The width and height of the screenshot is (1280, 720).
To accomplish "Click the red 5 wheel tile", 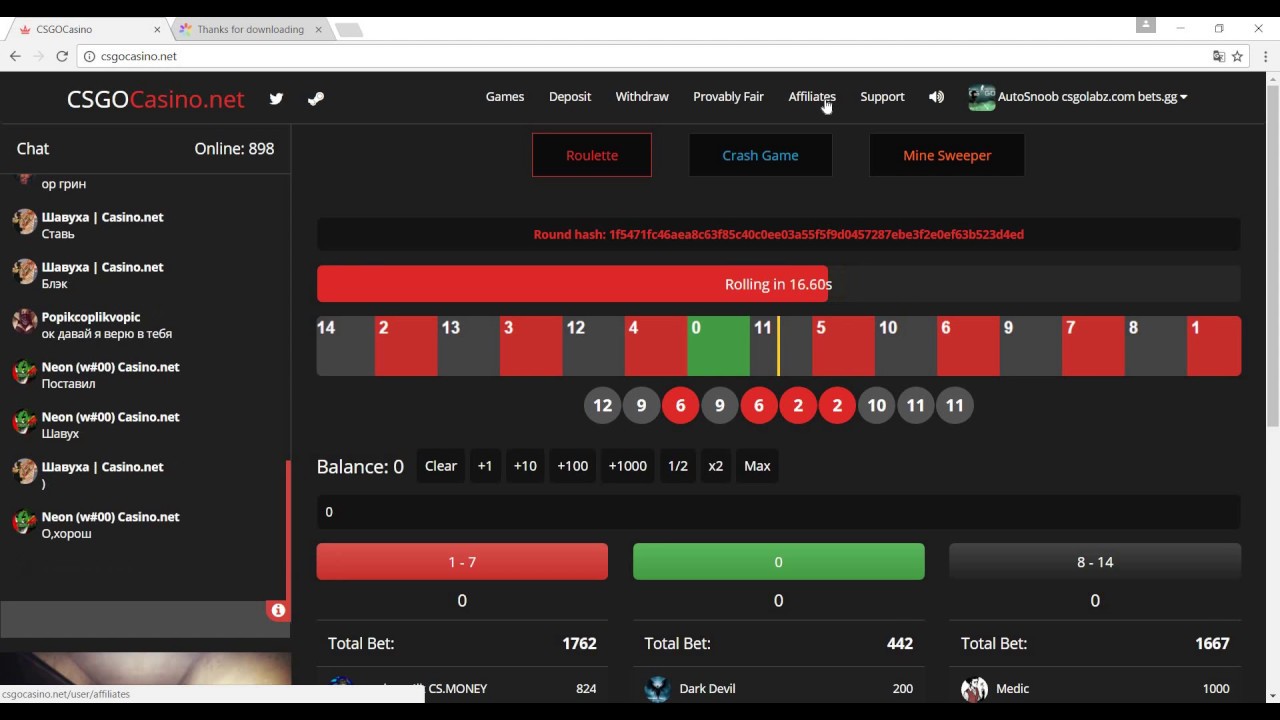I will tap(843, 346).
